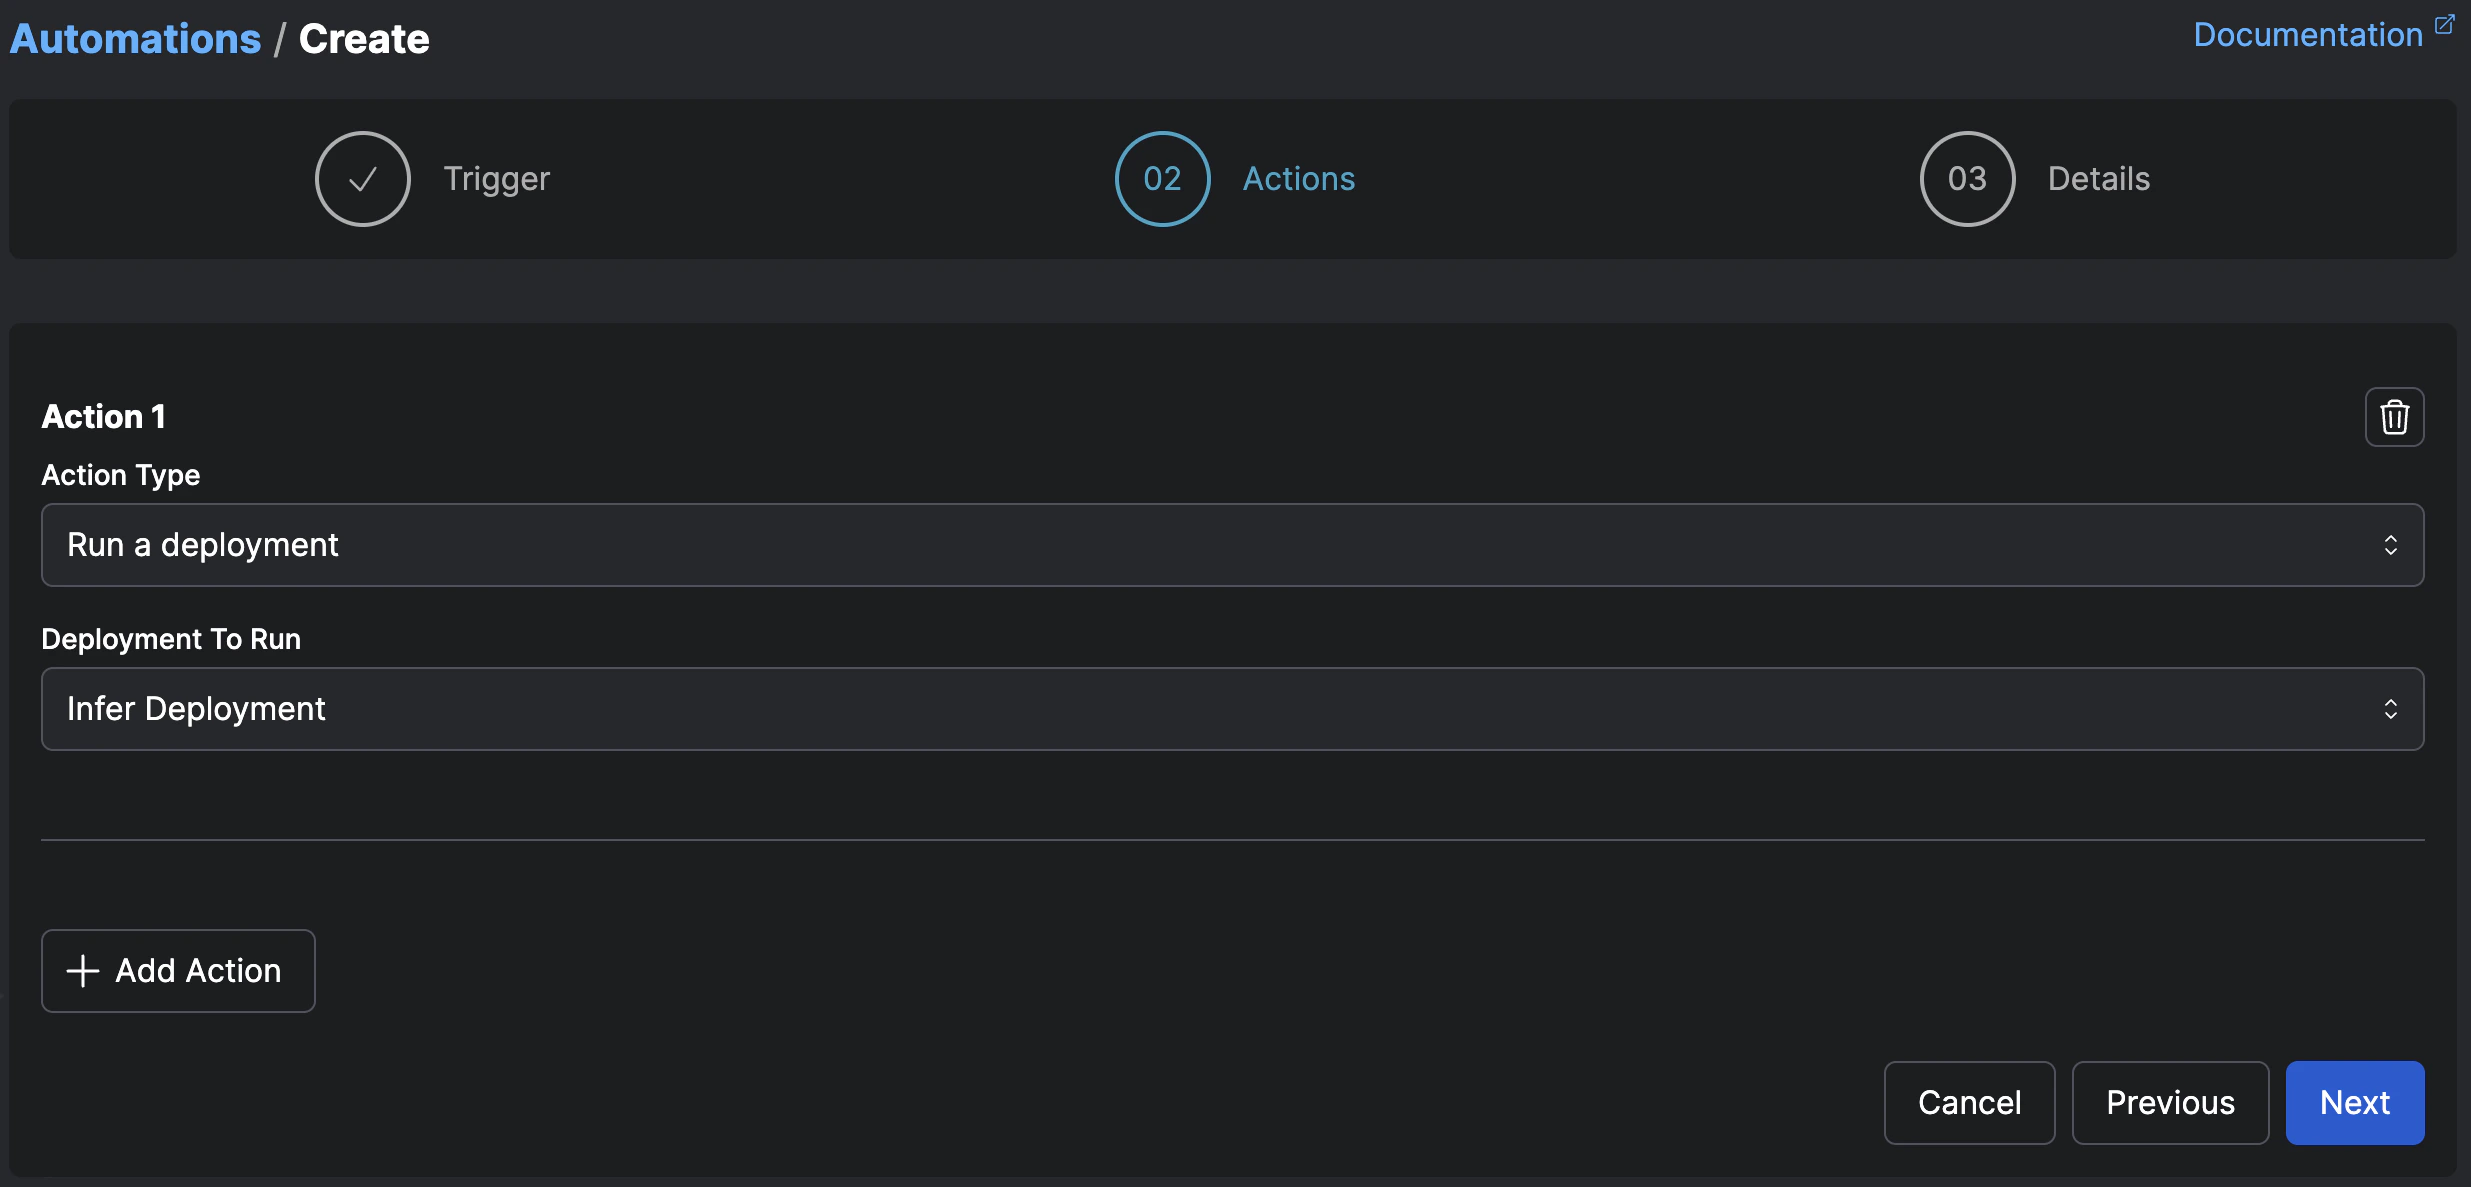Click the Action 1 heading
The width and height of the screenshot is (2471, 1187).
click(103, 416)
